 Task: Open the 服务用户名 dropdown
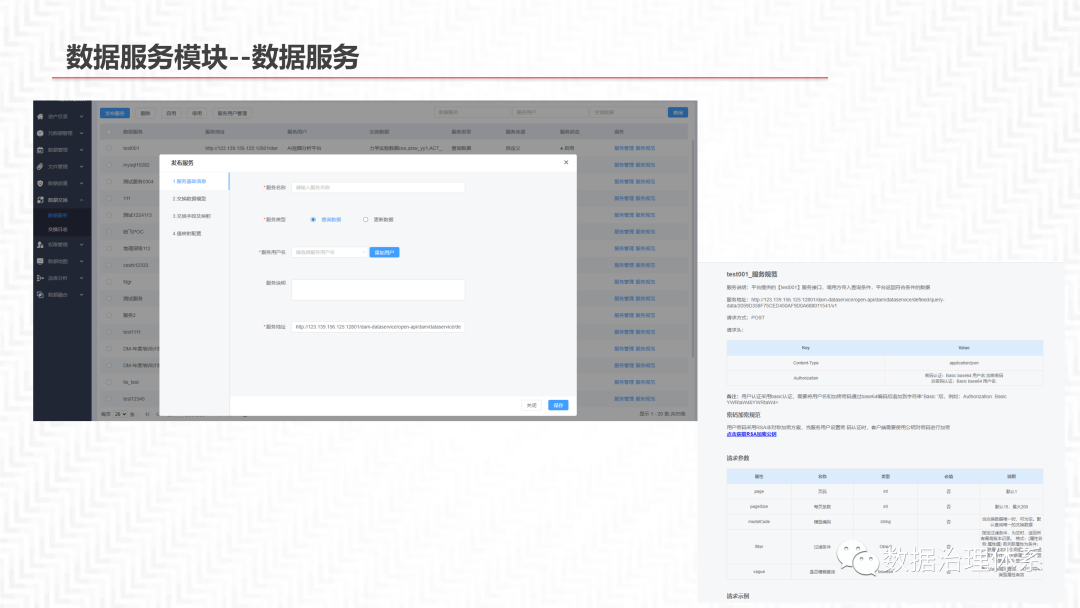(329, 253)
